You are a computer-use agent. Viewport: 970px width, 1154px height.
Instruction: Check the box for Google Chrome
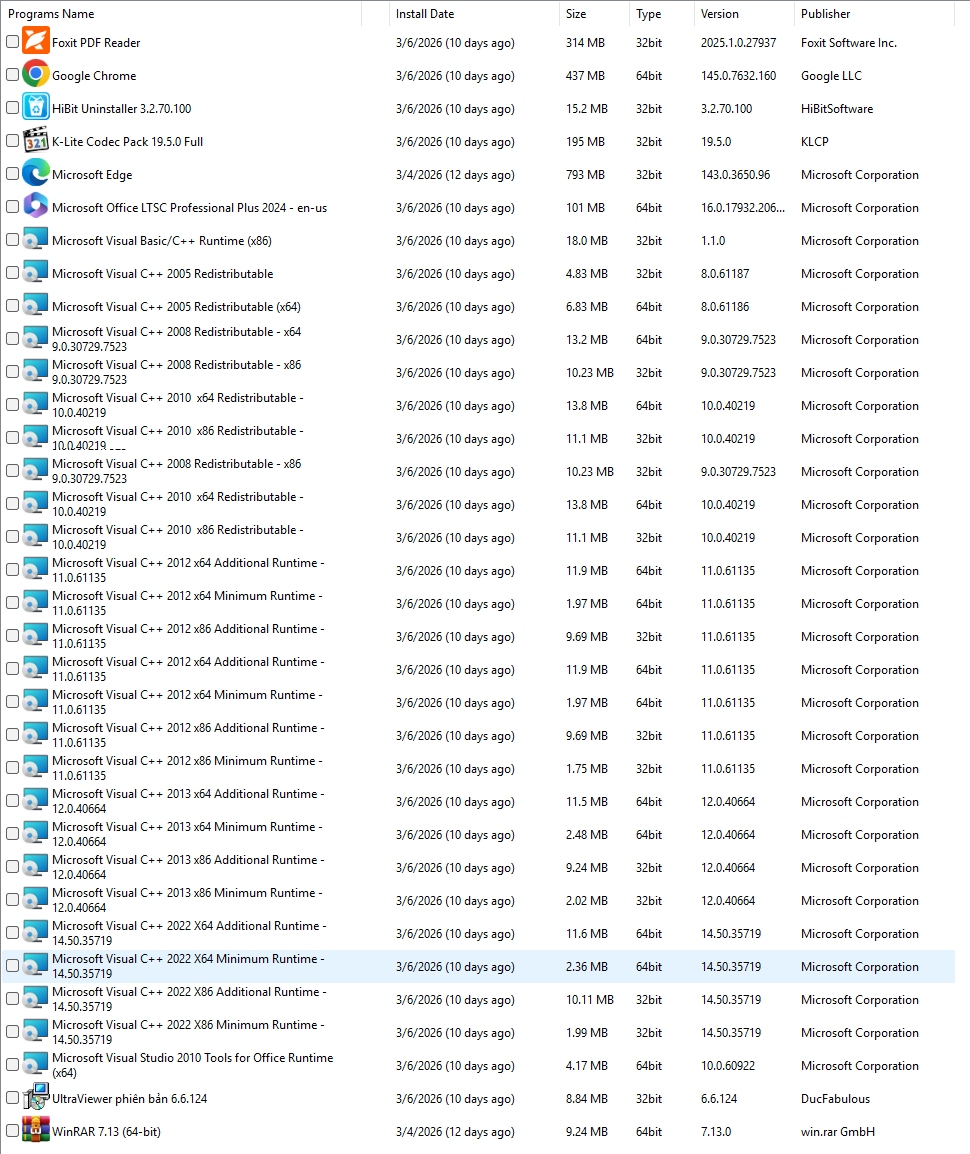[12, 75]
